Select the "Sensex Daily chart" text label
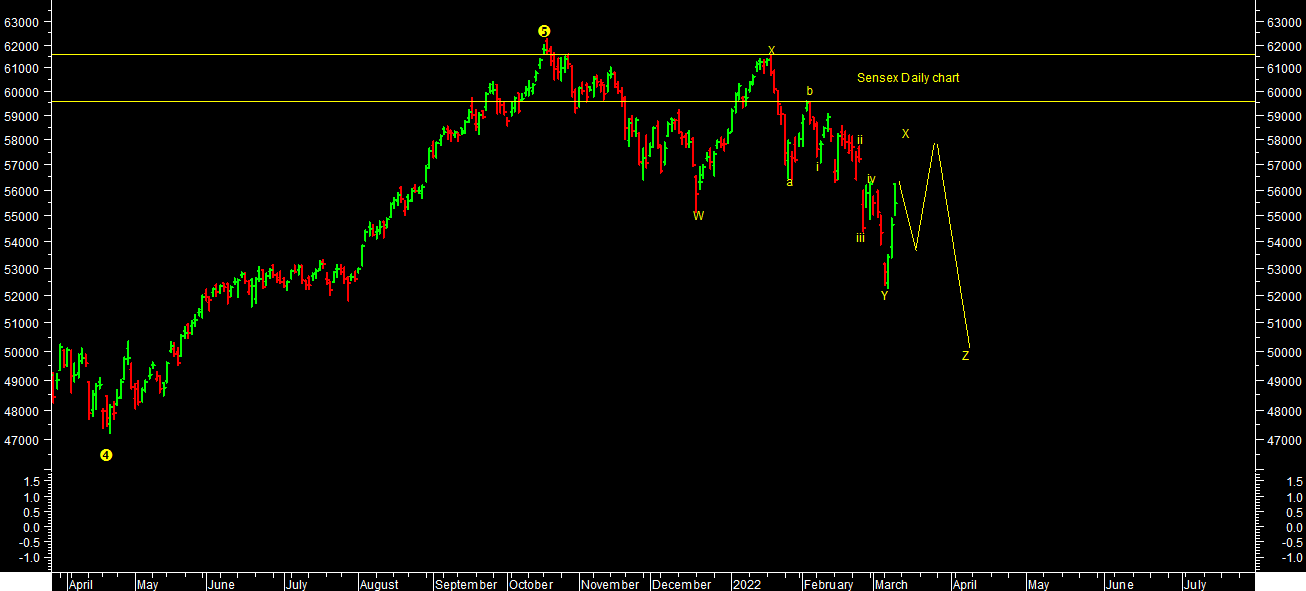Viewport: 1306px width, 591px height. 907,78
